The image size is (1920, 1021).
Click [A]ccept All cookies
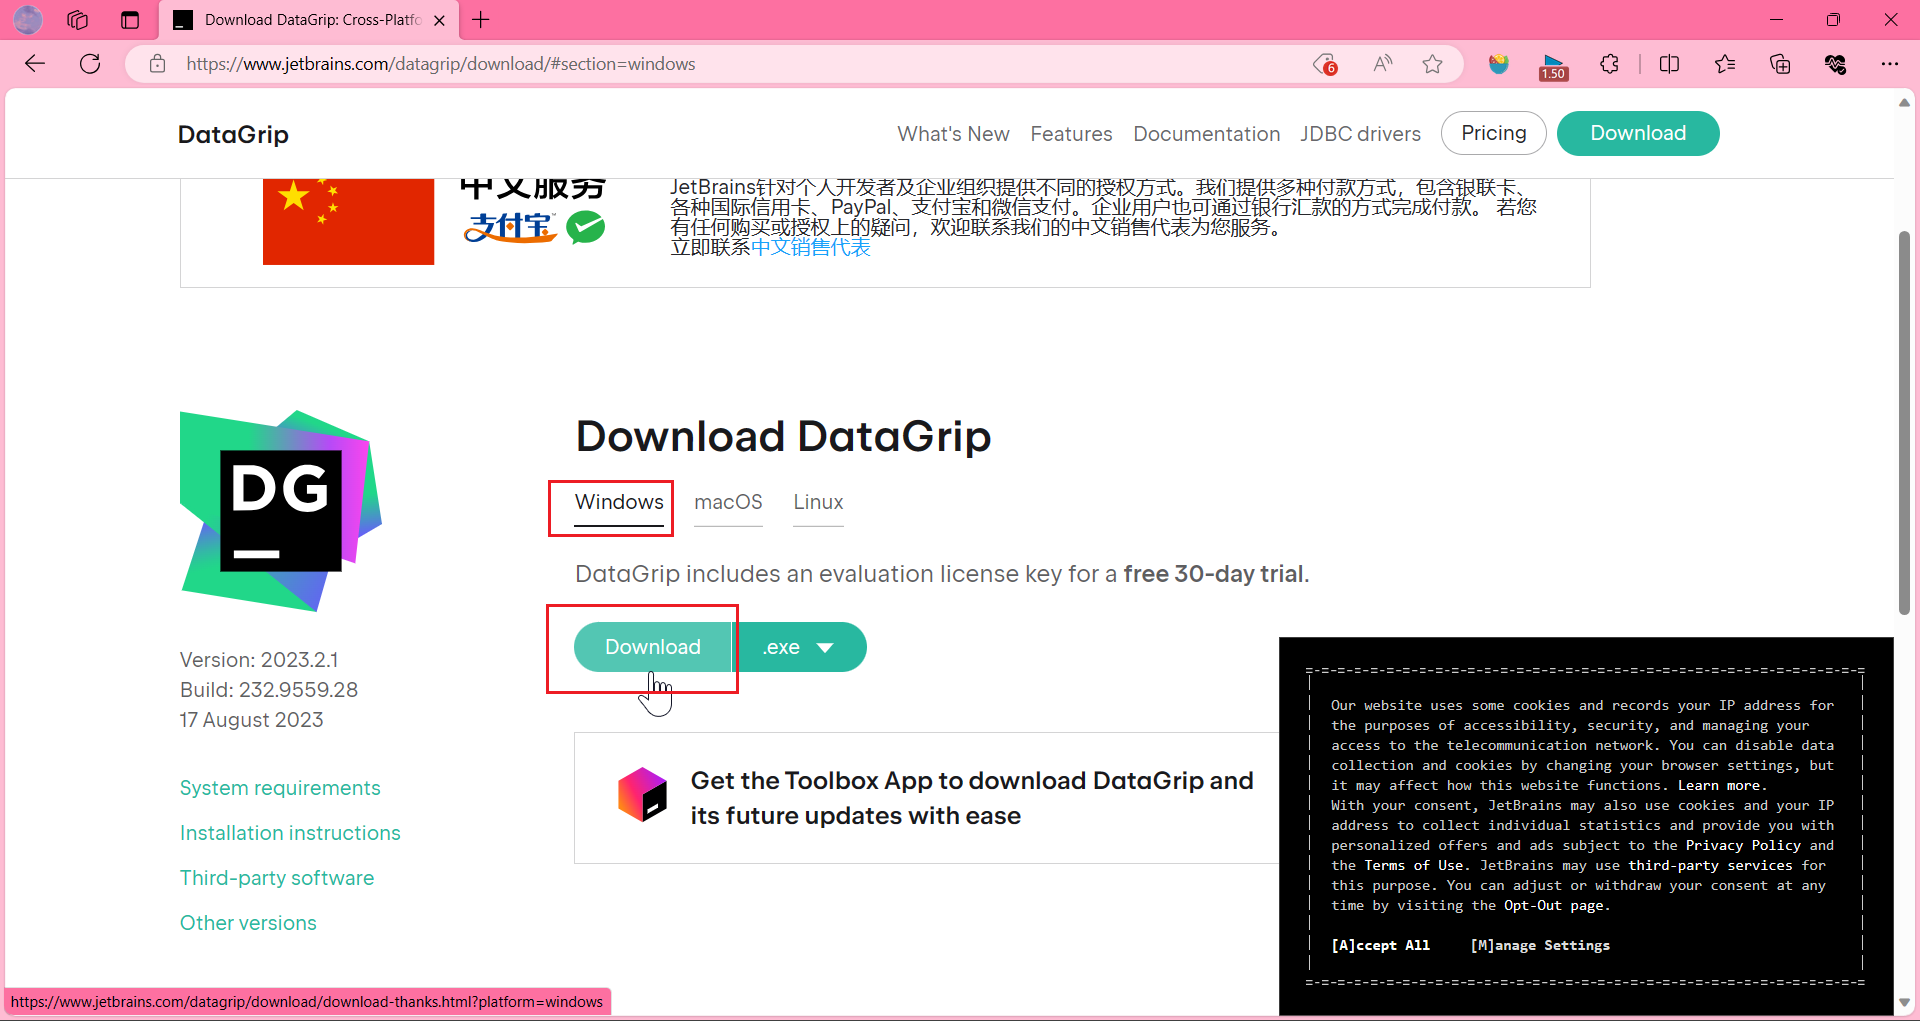[x=1380, y=945]
